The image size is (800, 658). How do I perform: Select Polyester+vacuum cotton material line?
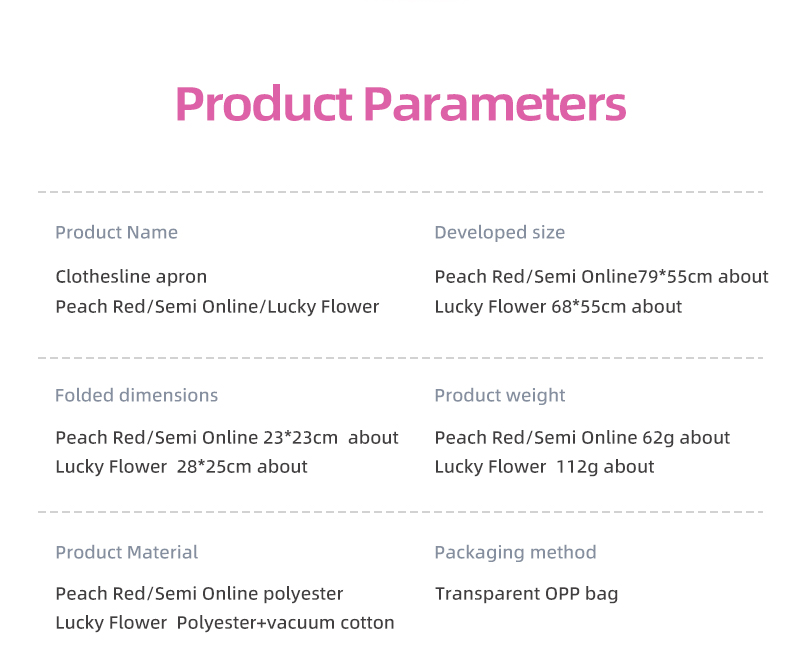click(x=224, y=623)
